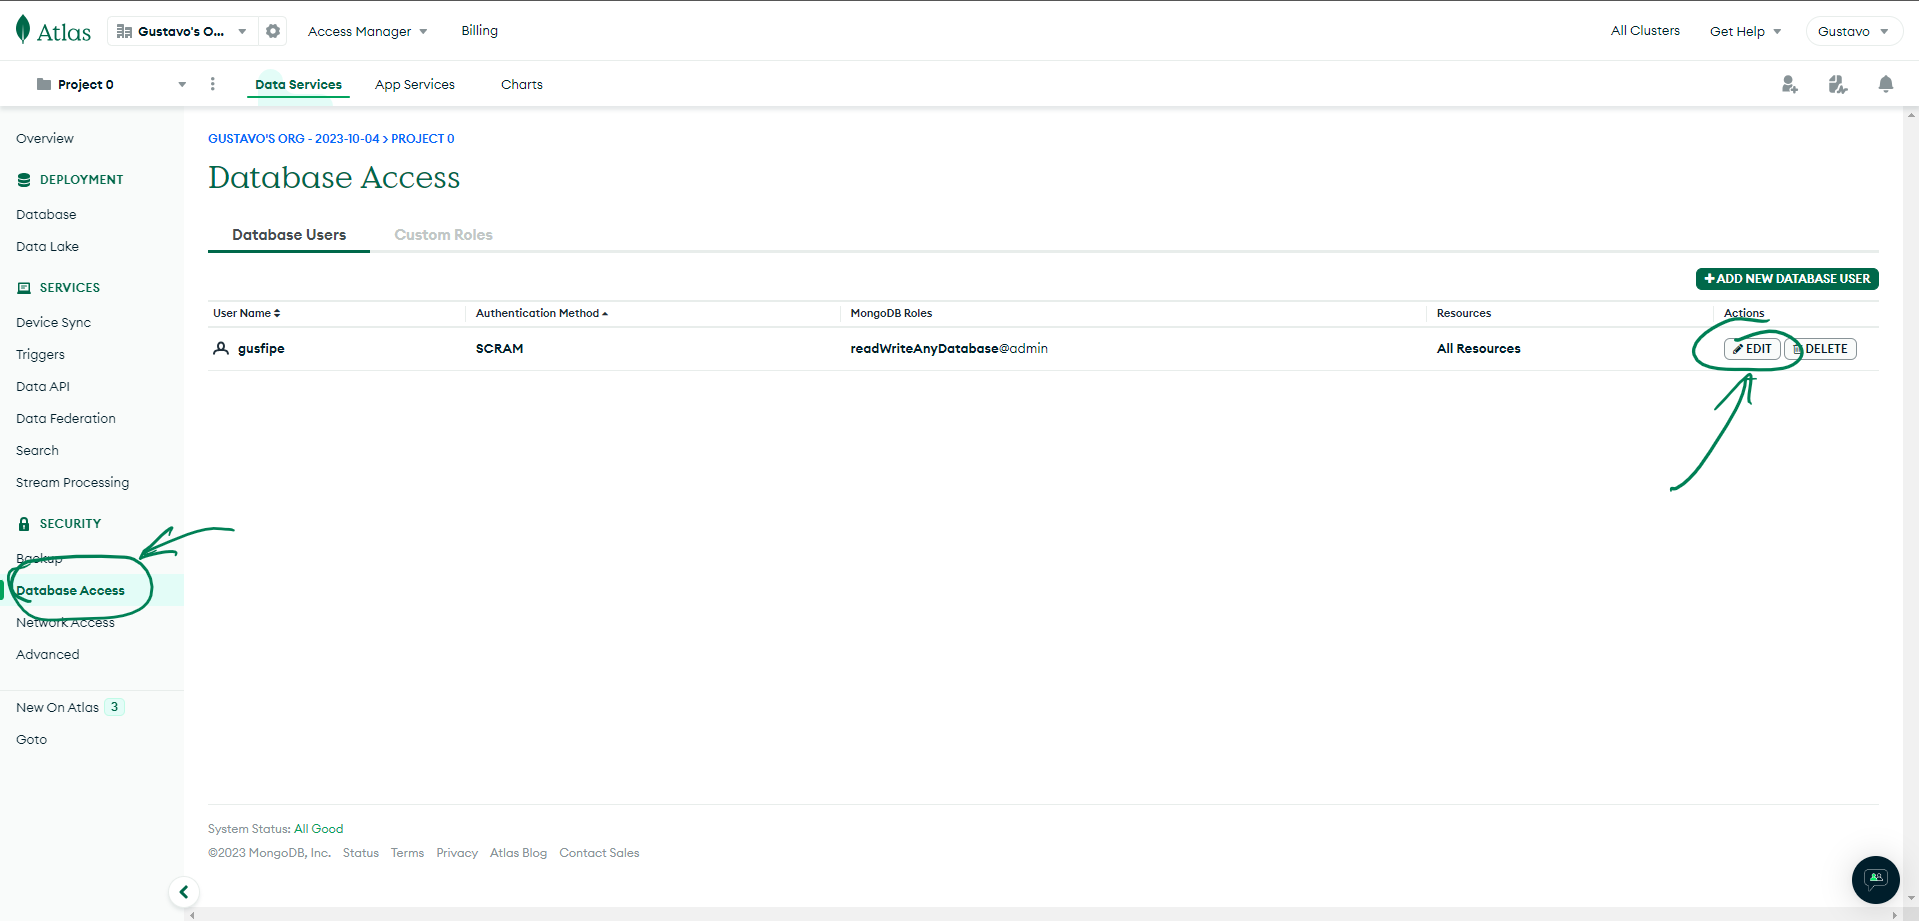Switch to the App Services tab
The height and width of the screenshot is (921, 1919).
415,85
